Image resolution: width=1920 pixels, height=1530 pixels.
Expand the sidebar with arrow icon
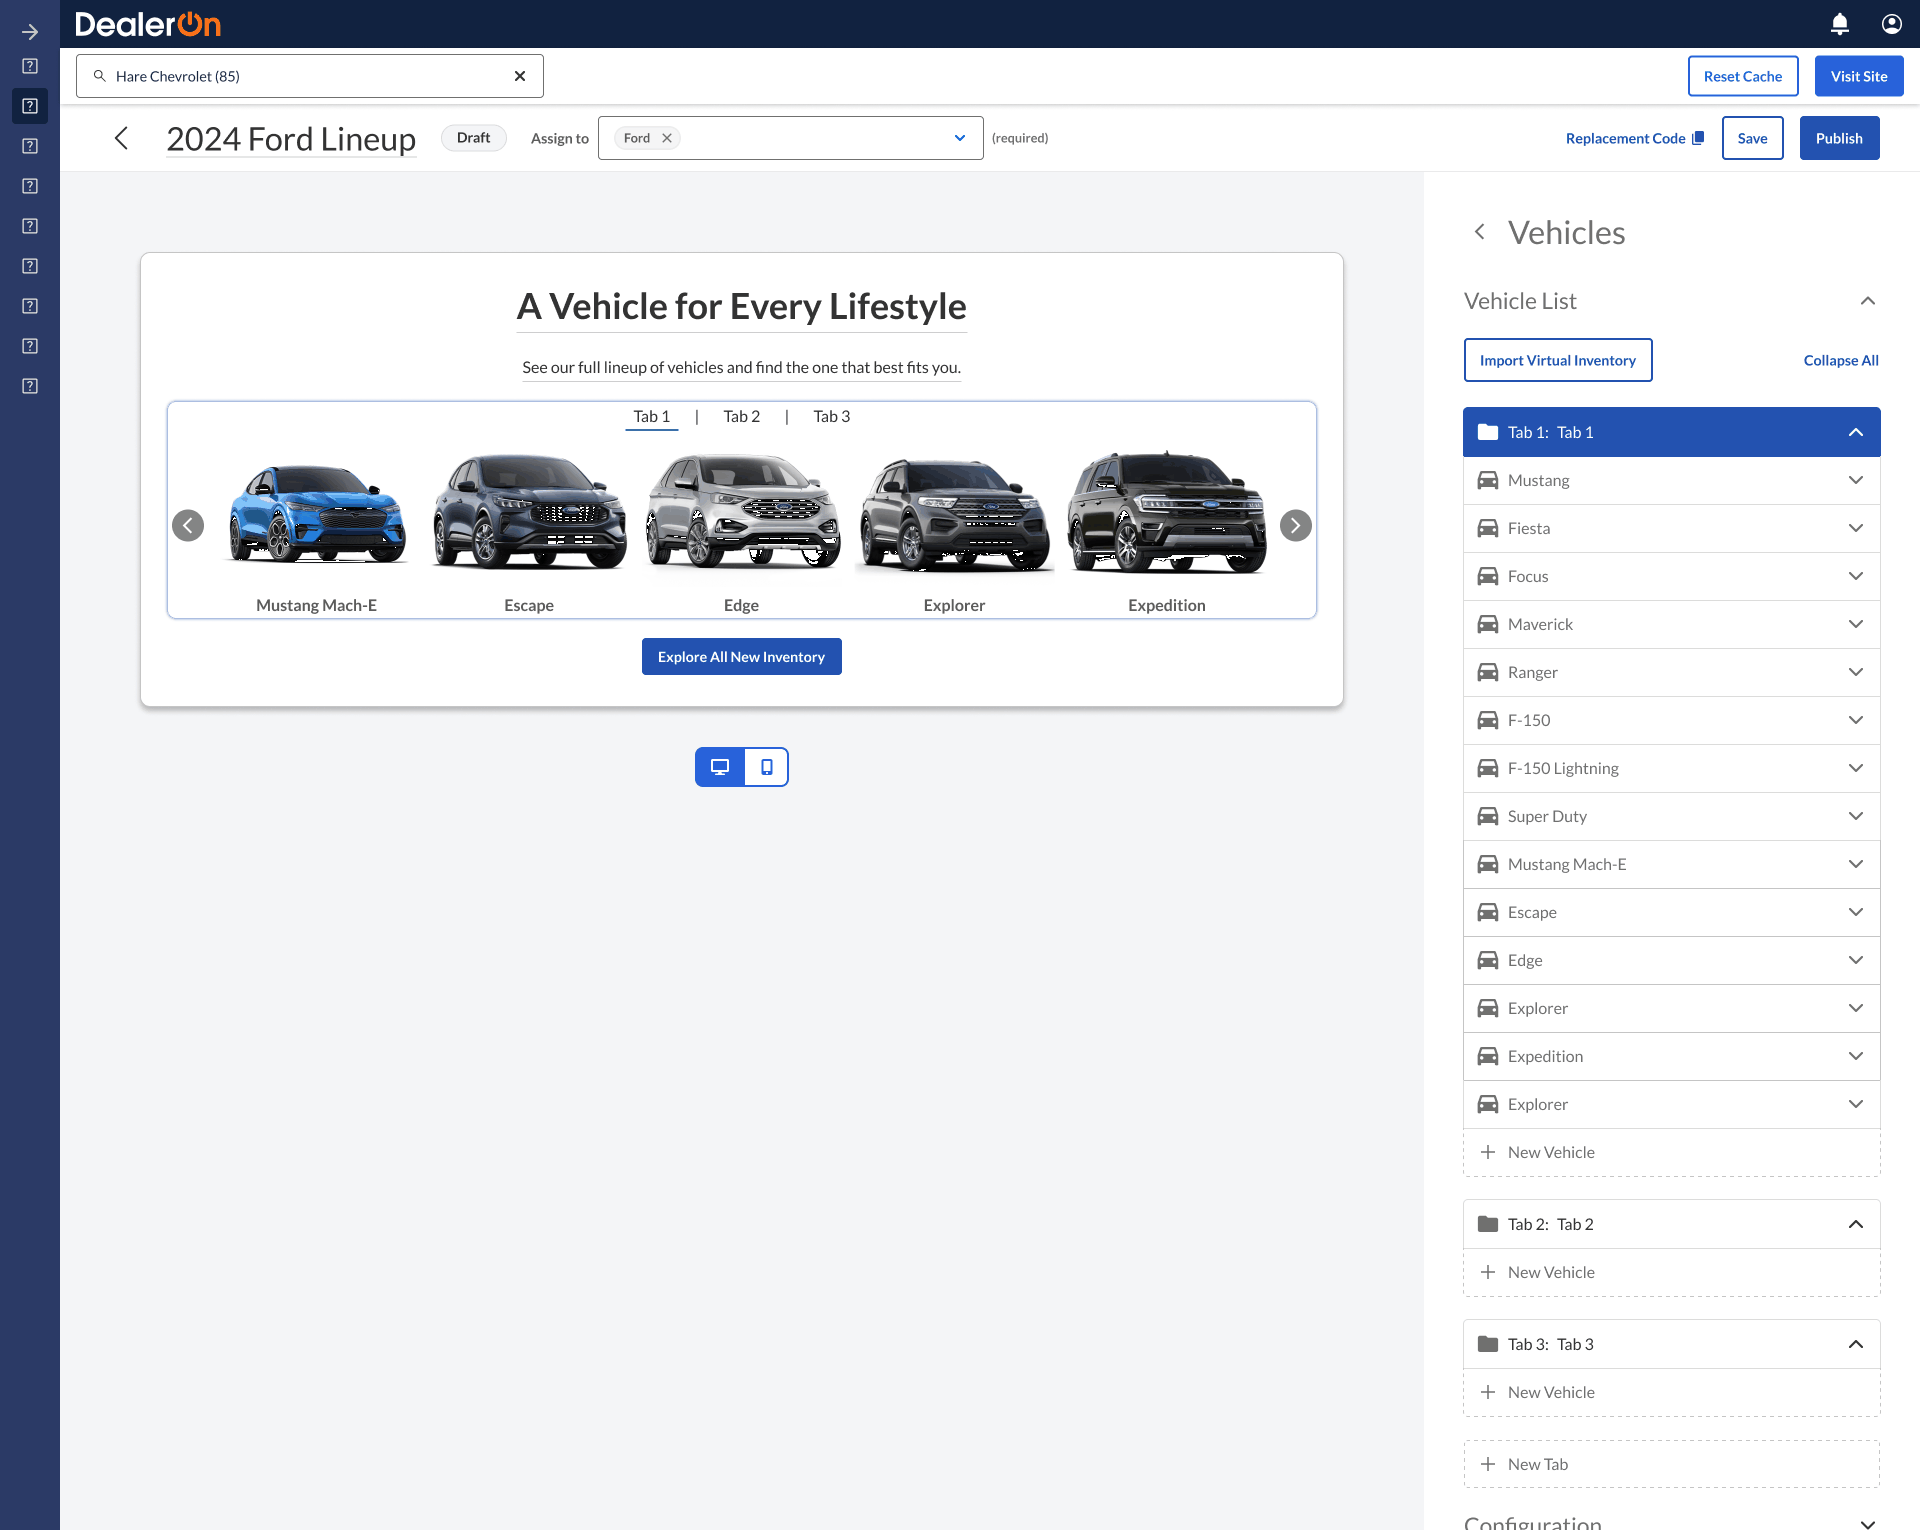[30, 32]
